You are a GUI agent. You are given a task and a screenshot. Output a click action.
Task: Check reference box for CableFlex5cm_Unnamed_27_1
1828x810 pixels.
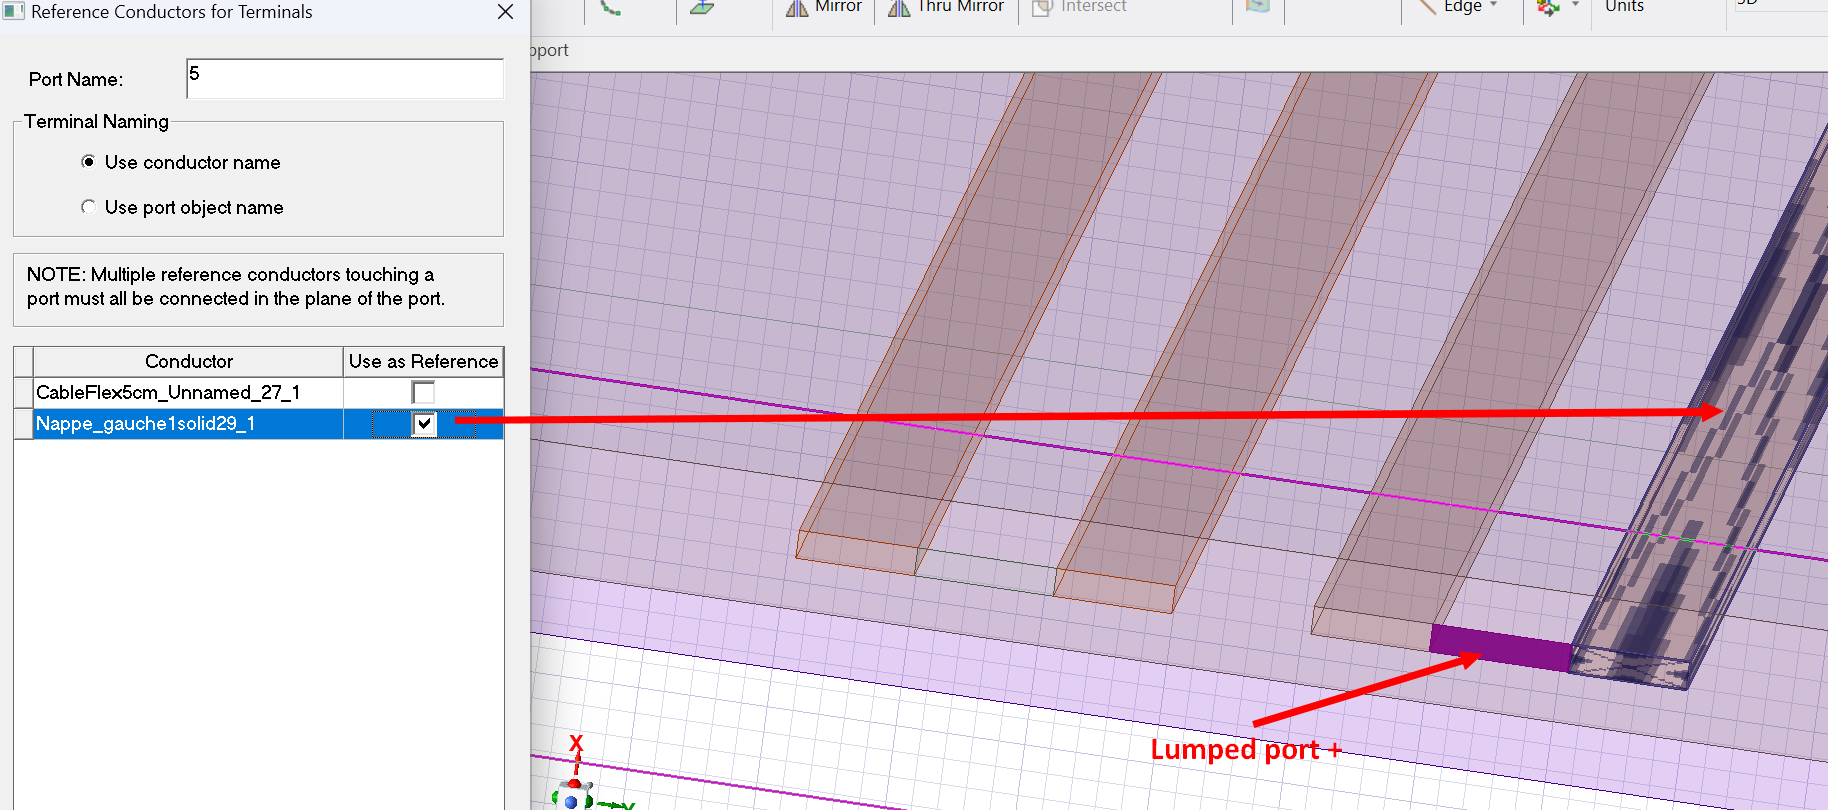pos(424,393)
